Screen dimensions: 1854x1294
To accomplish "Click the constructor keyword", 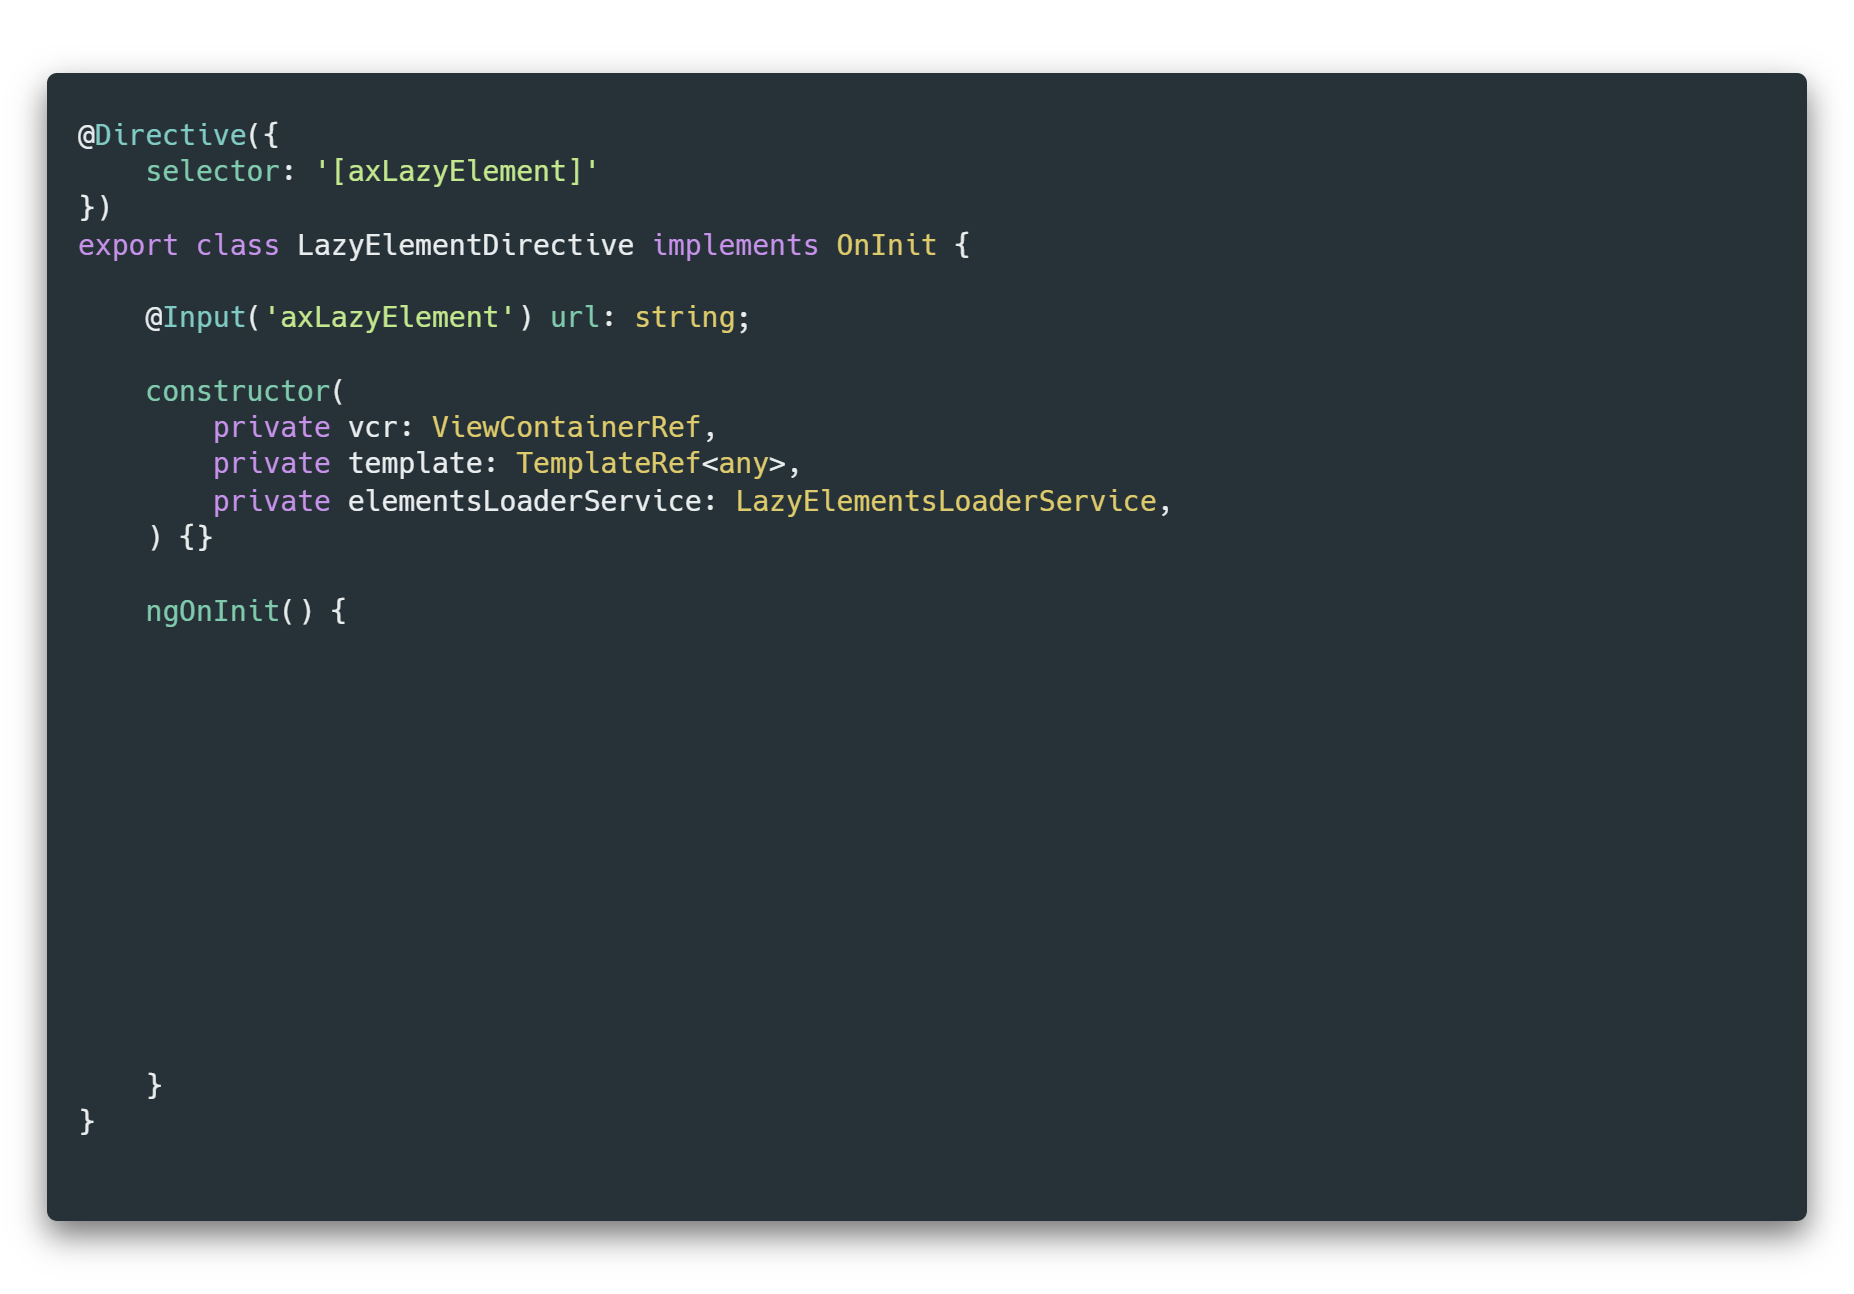I will pyautogui.click(x=238, y=391).
